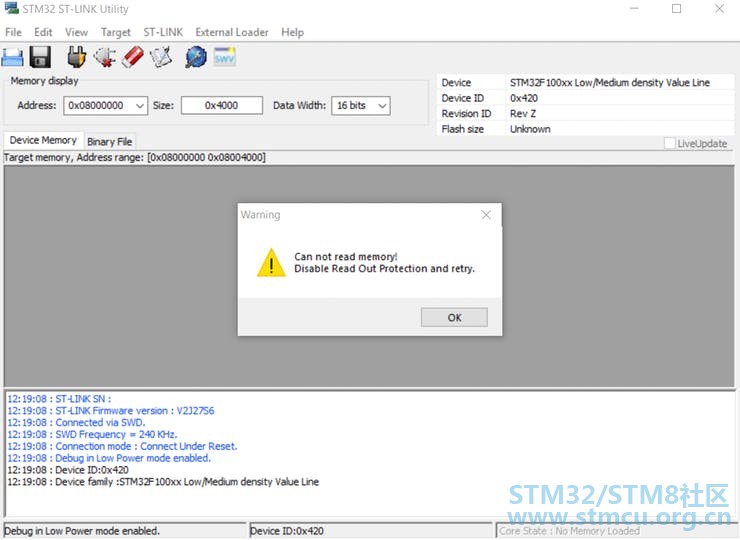Click log line ST-LINK SN
740x540 pixels.
[x=59, y=399]
